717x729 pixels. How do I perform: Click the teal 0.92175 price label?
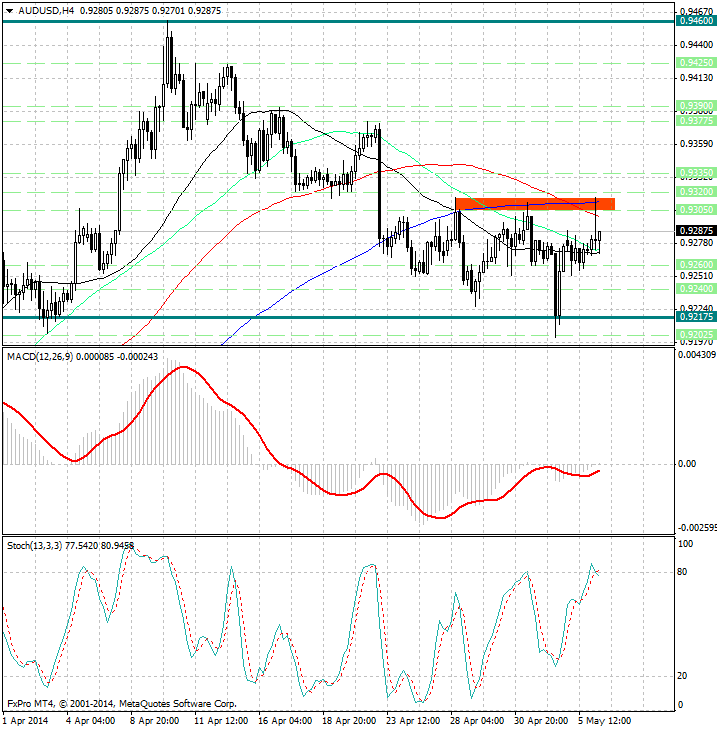pyautogui.click(x=696, y=317)
